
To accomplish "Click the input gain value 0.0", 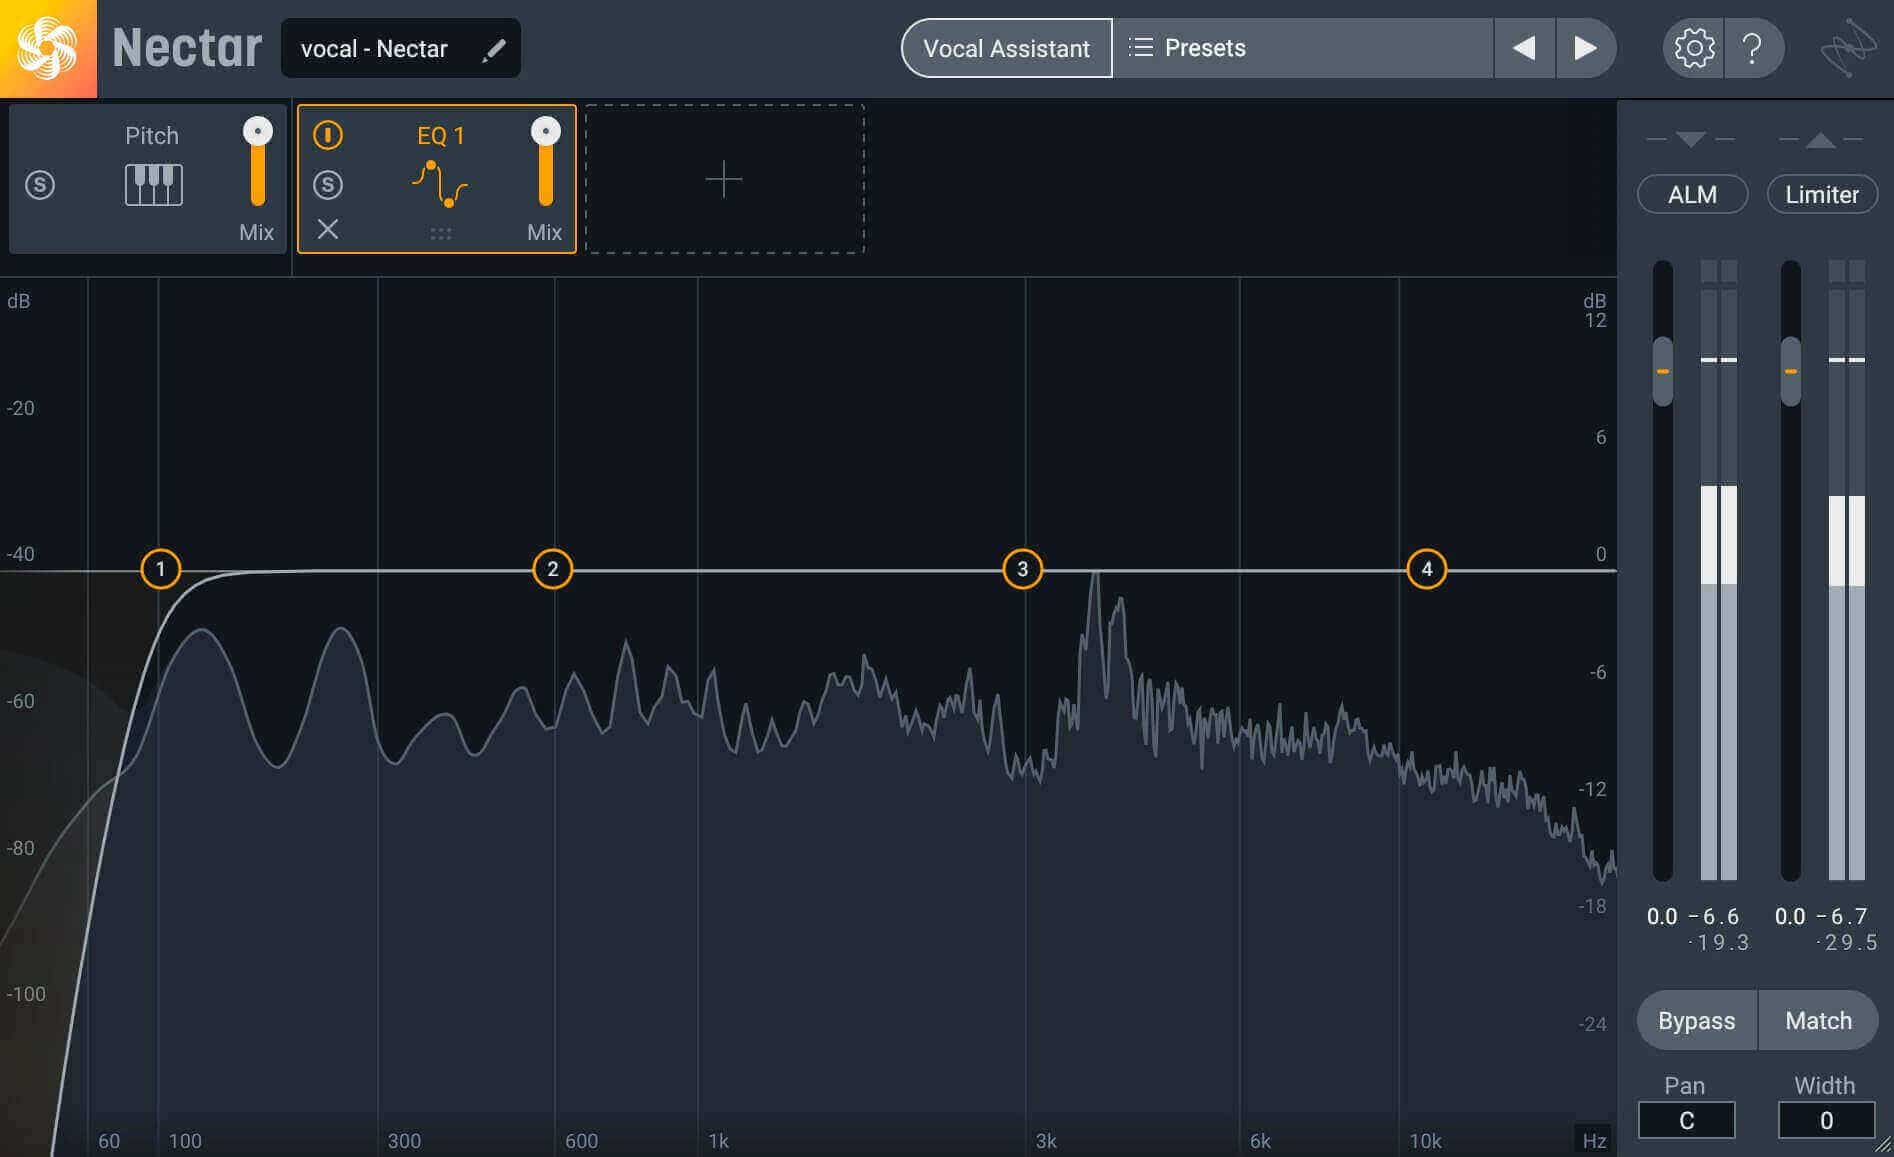I will 1662,917.
